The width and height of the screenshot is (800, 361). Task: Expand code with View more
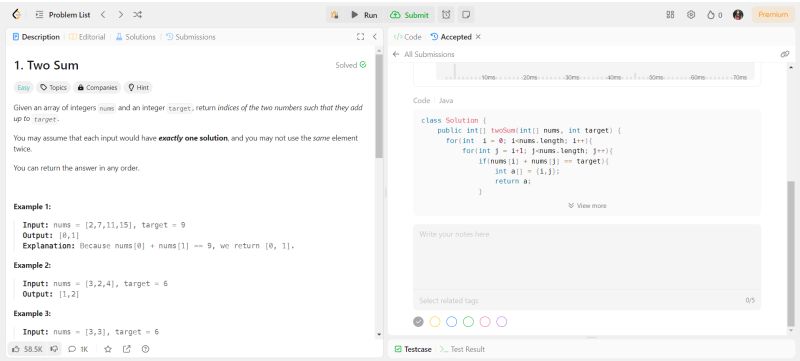coord(587,205)
